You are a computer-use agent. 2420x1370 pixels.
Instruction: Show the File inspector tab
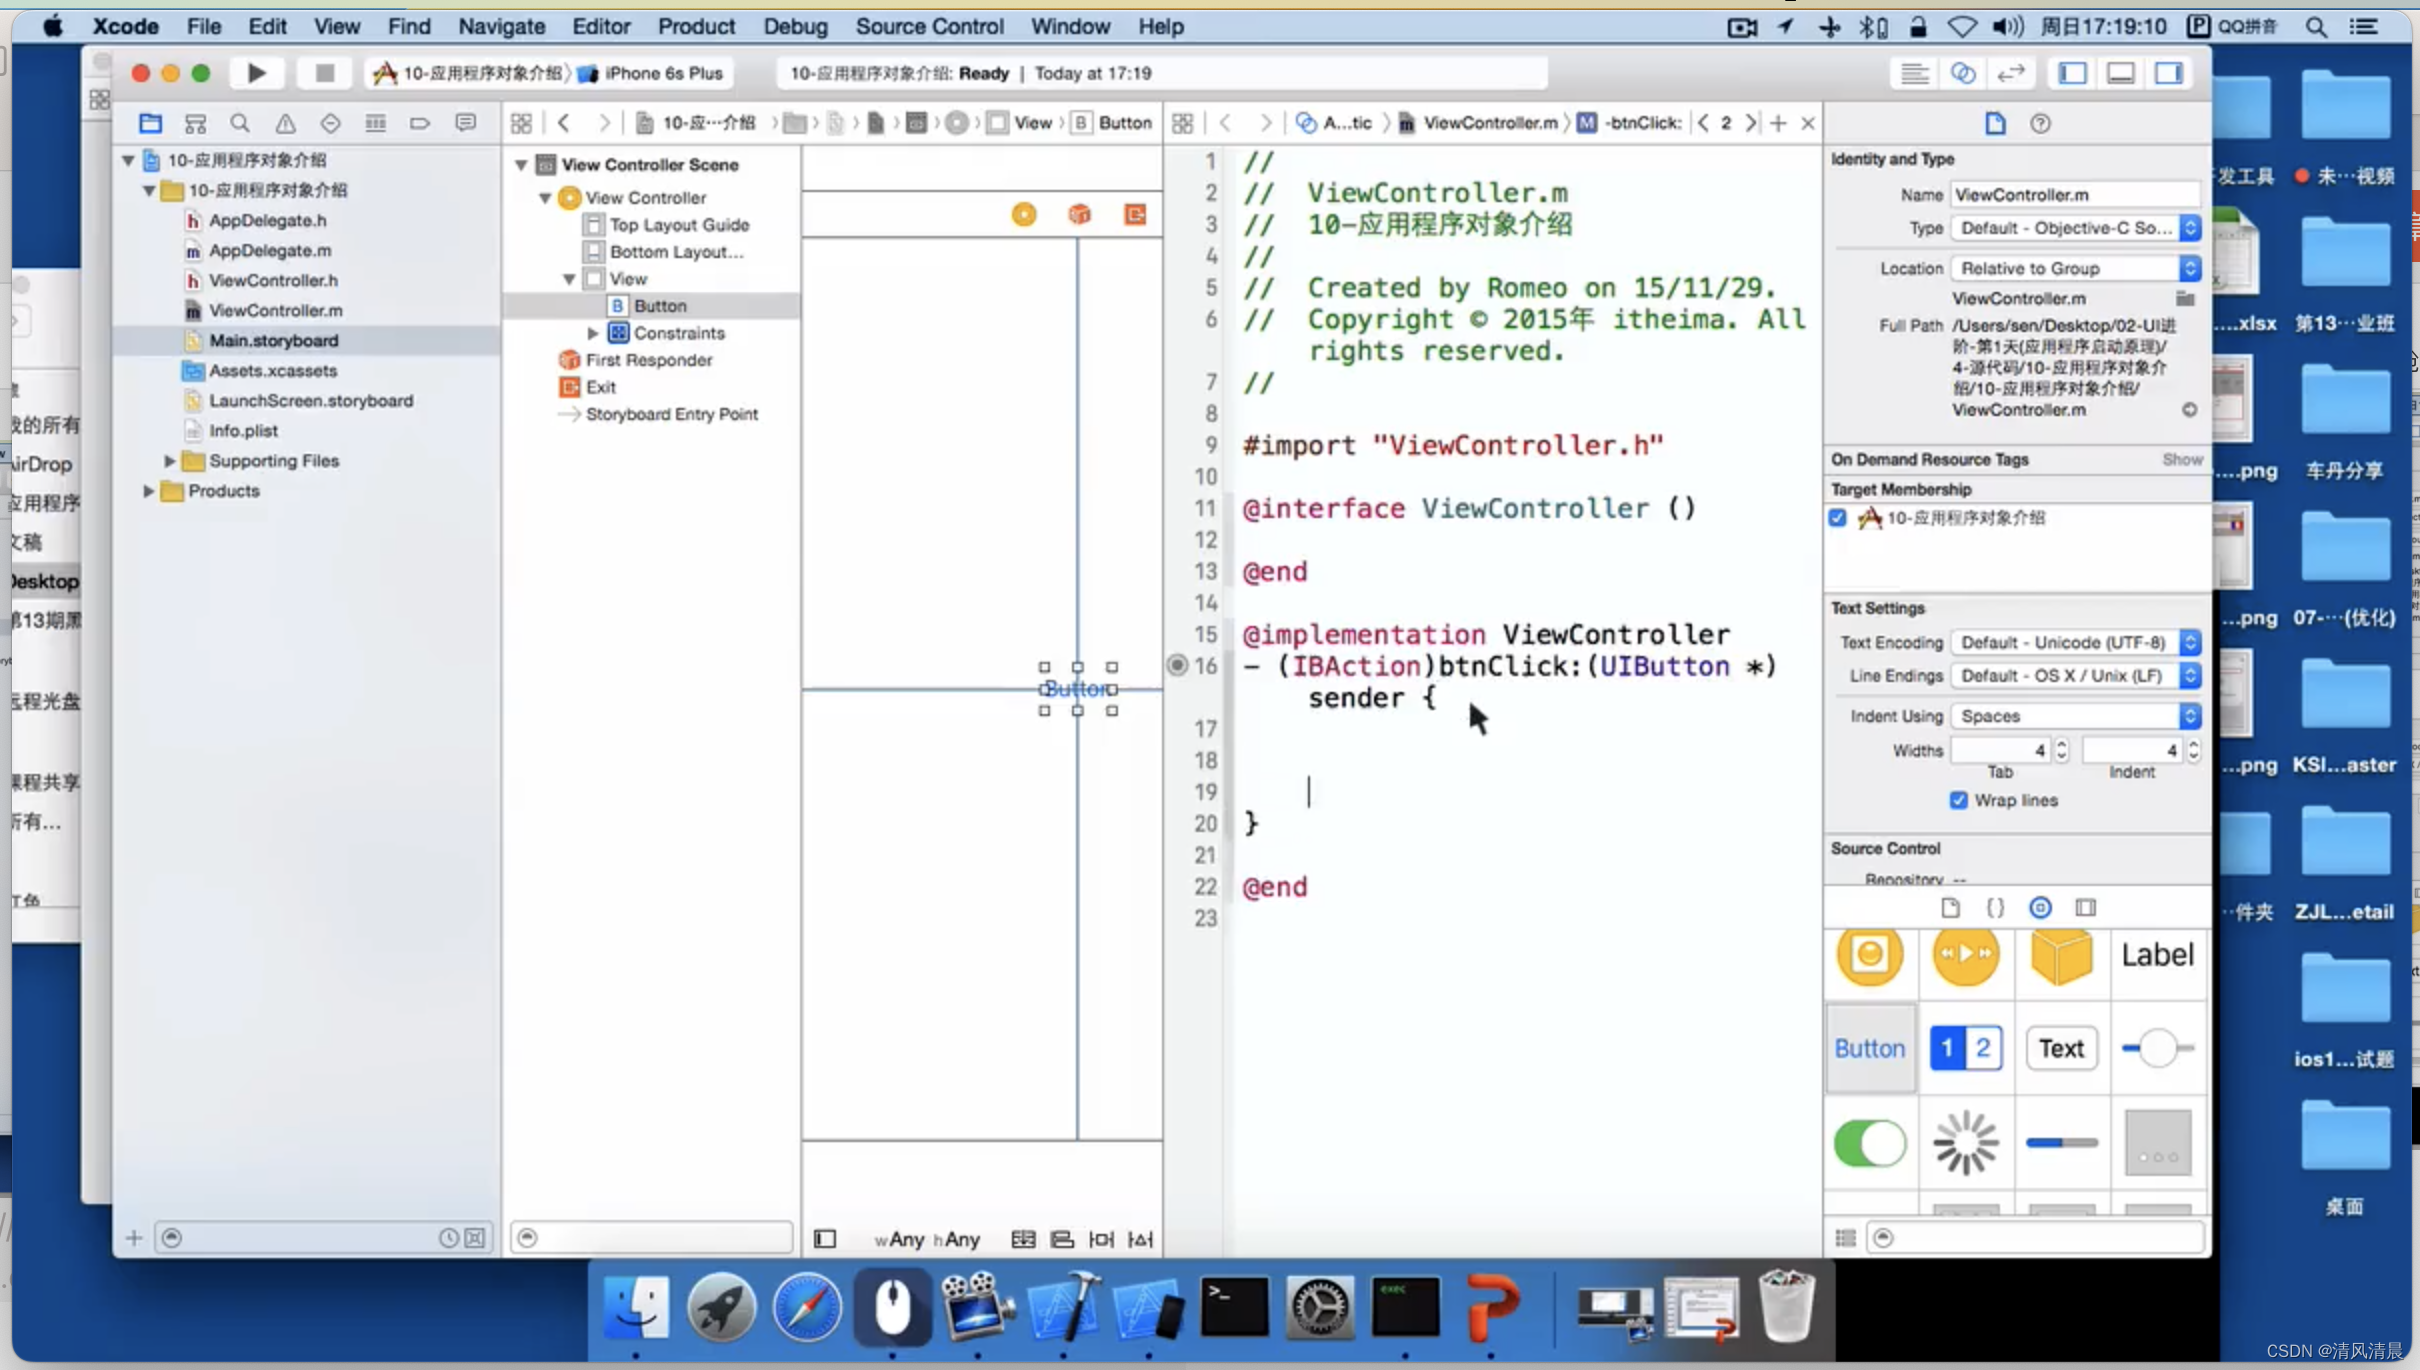[x=1995, y=123]
